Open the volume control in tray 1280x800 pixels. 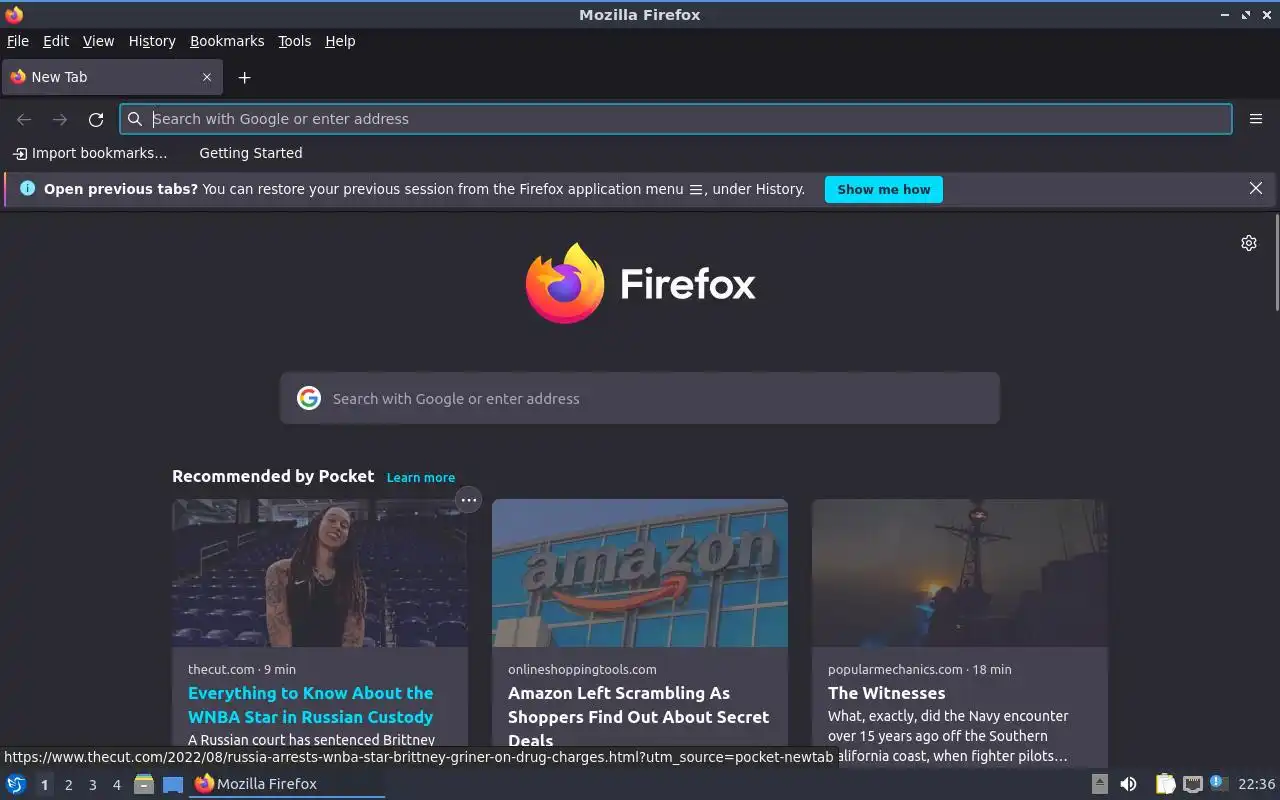click(x=1128, y=784)
